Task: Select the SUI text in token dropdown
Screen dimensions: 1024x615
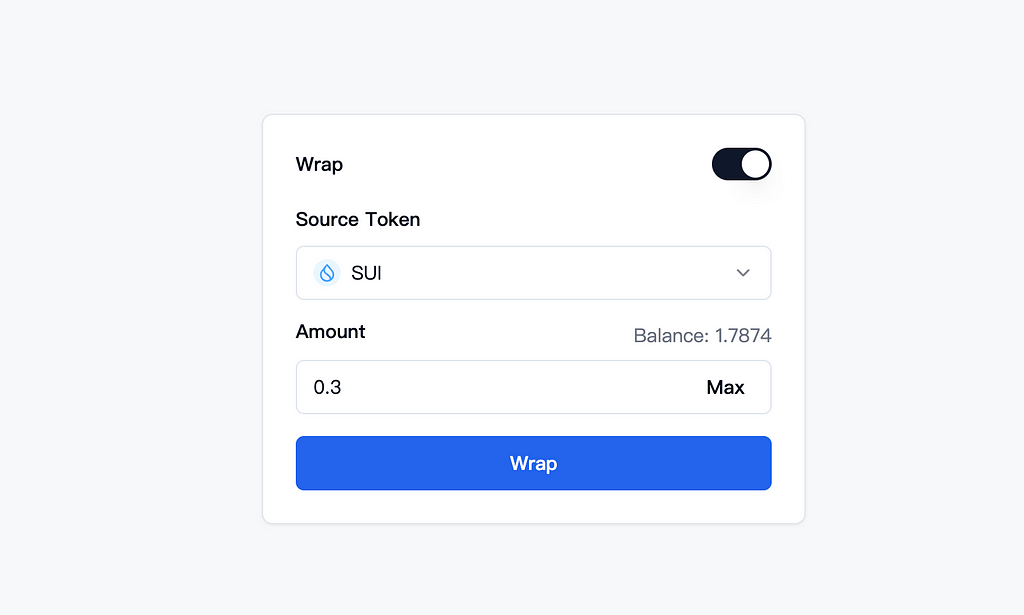Action: (366, 273)
